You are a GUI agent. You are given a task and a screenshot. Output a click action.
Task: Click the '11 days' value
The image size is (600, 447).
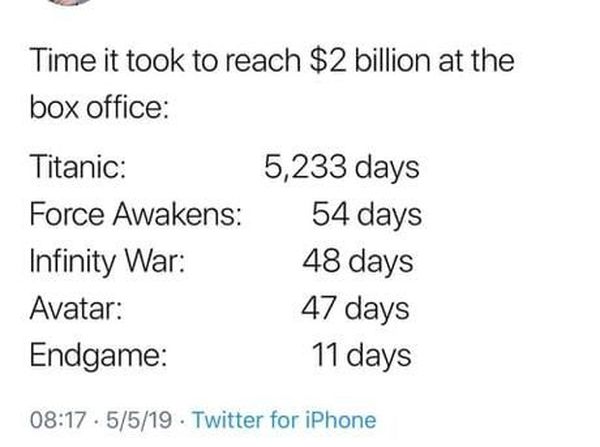click(361, 356)
